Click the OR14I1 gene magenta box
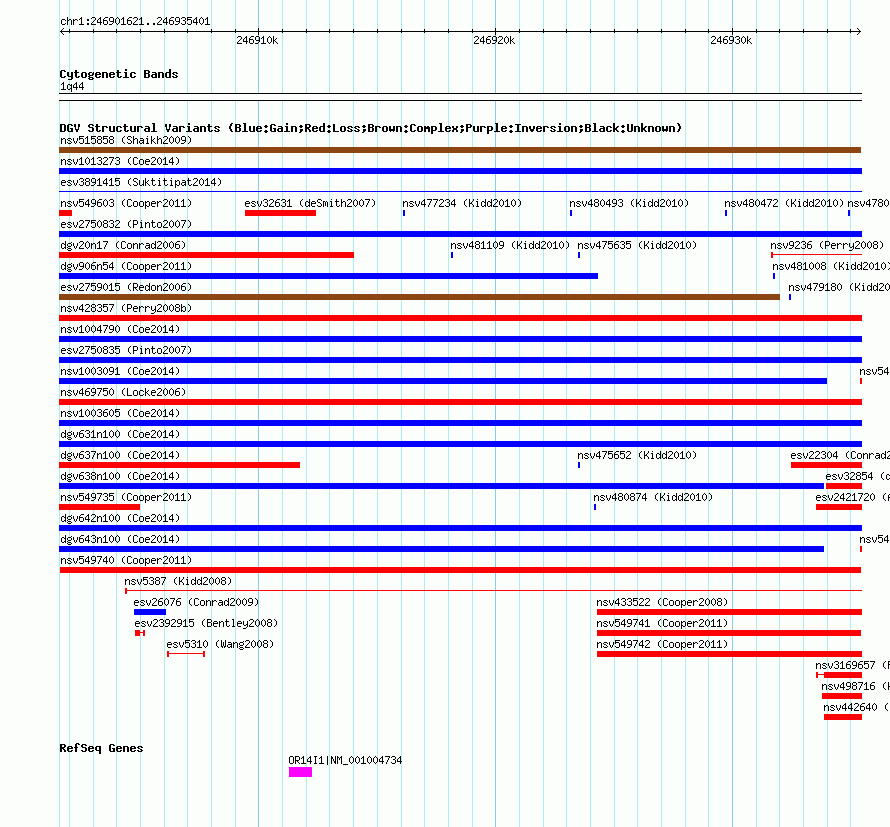Screen dimensions: 890x827 tap(300, 772)
